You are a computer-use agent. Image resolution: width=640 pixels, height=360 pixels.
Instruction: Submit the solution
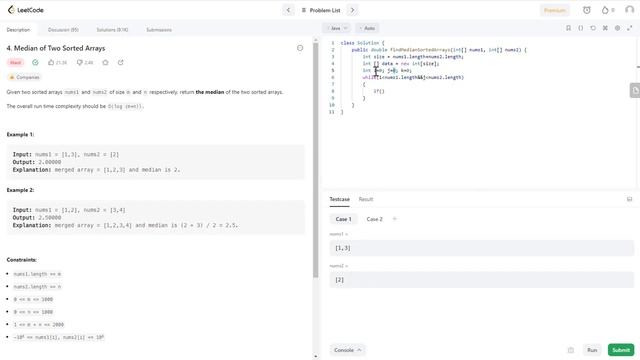621,350
